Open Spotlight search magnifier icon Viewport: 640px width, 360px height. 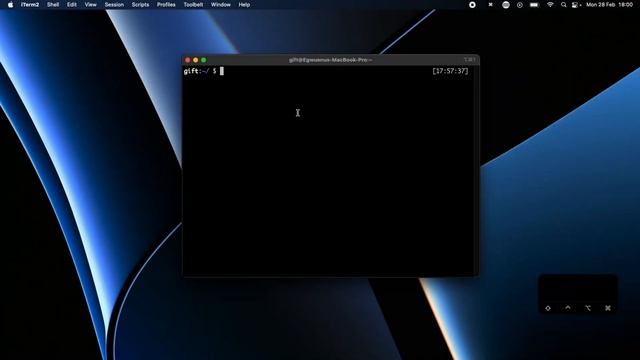pos(564,5)
